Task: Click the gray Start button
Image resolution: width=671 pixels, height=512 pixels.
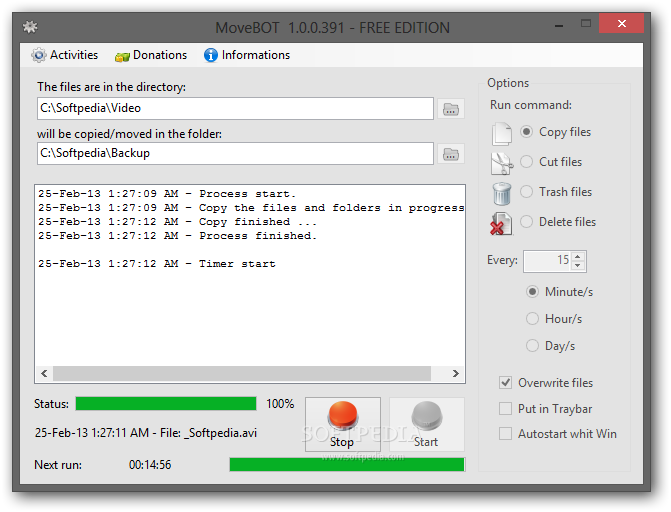Action: 427,424
